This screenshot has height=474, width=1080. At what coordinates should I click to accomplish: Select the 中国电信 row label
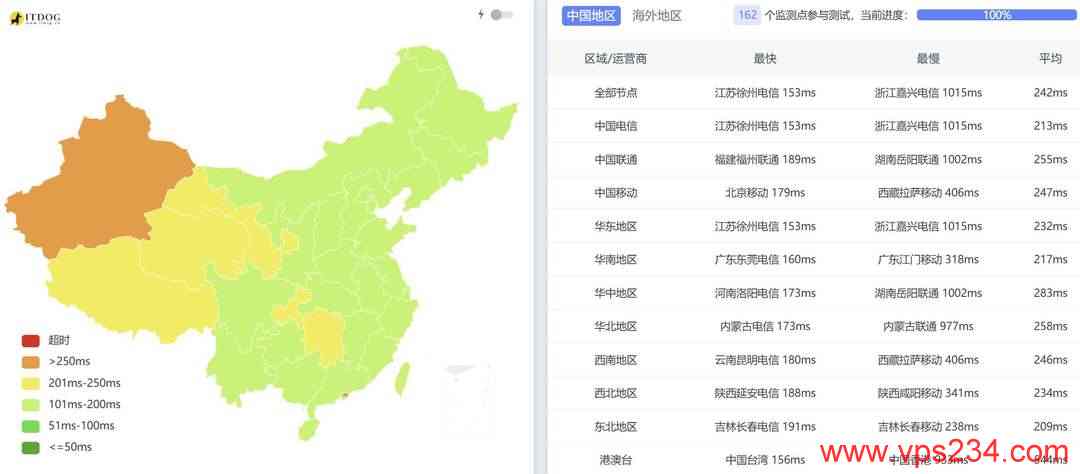point(616,126)
